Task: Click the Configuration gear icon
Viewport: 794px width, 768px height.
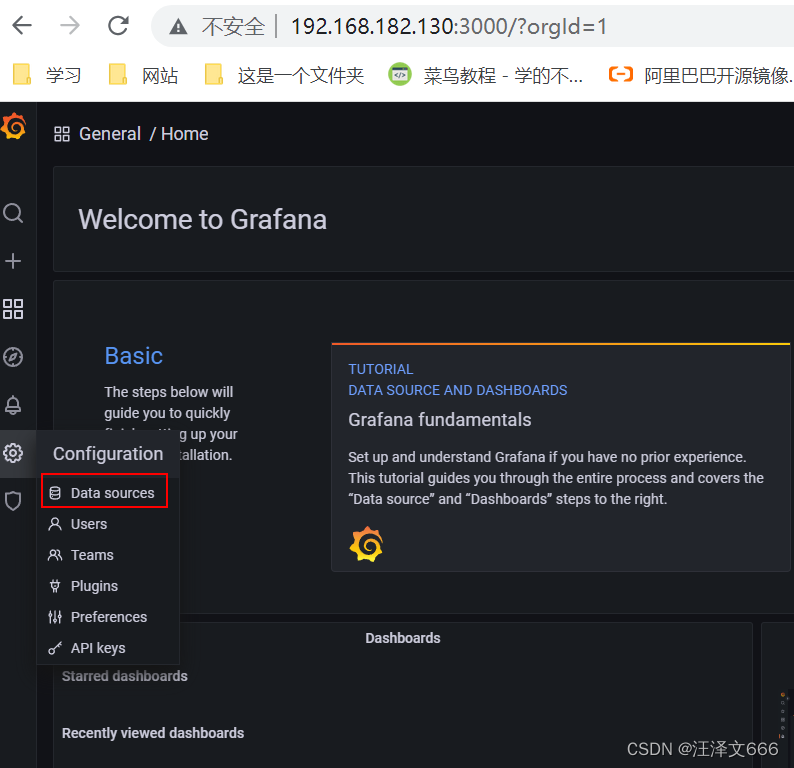Action: 13,453
